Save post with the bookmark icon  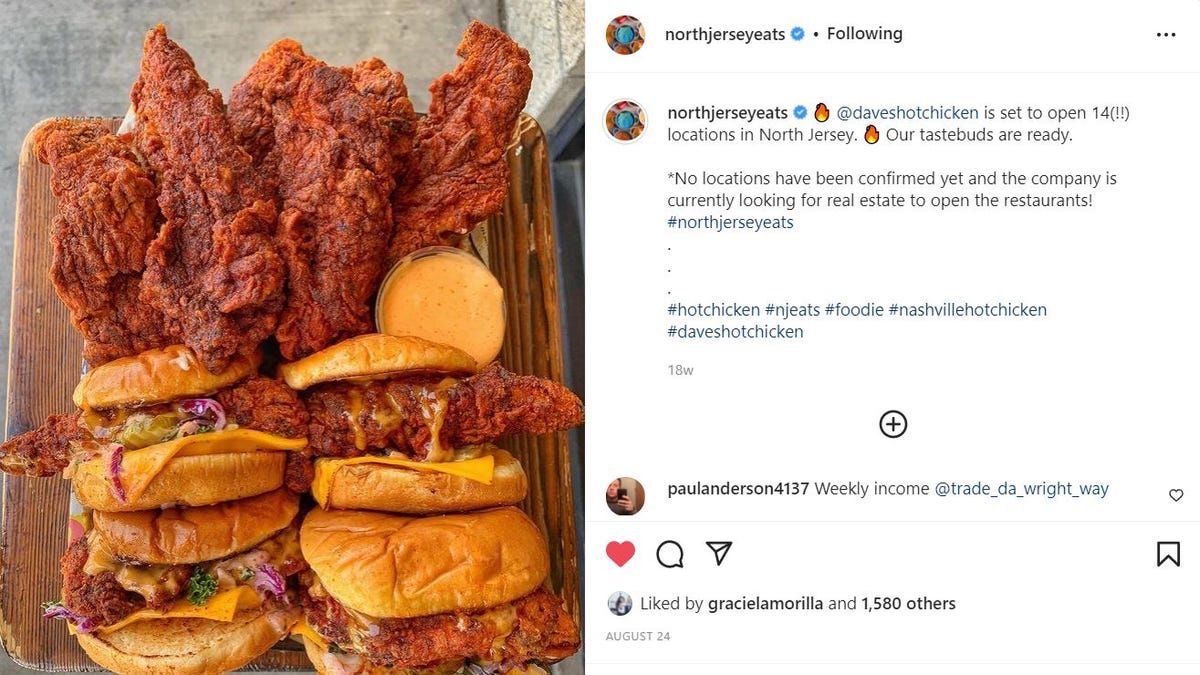click(x=1168, y=554)
